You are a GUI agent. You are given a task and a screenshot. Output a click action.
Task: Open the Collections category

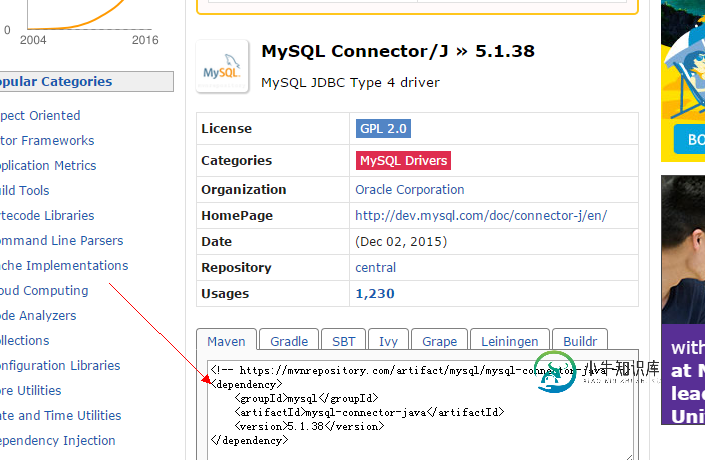[x=24, y=340]
